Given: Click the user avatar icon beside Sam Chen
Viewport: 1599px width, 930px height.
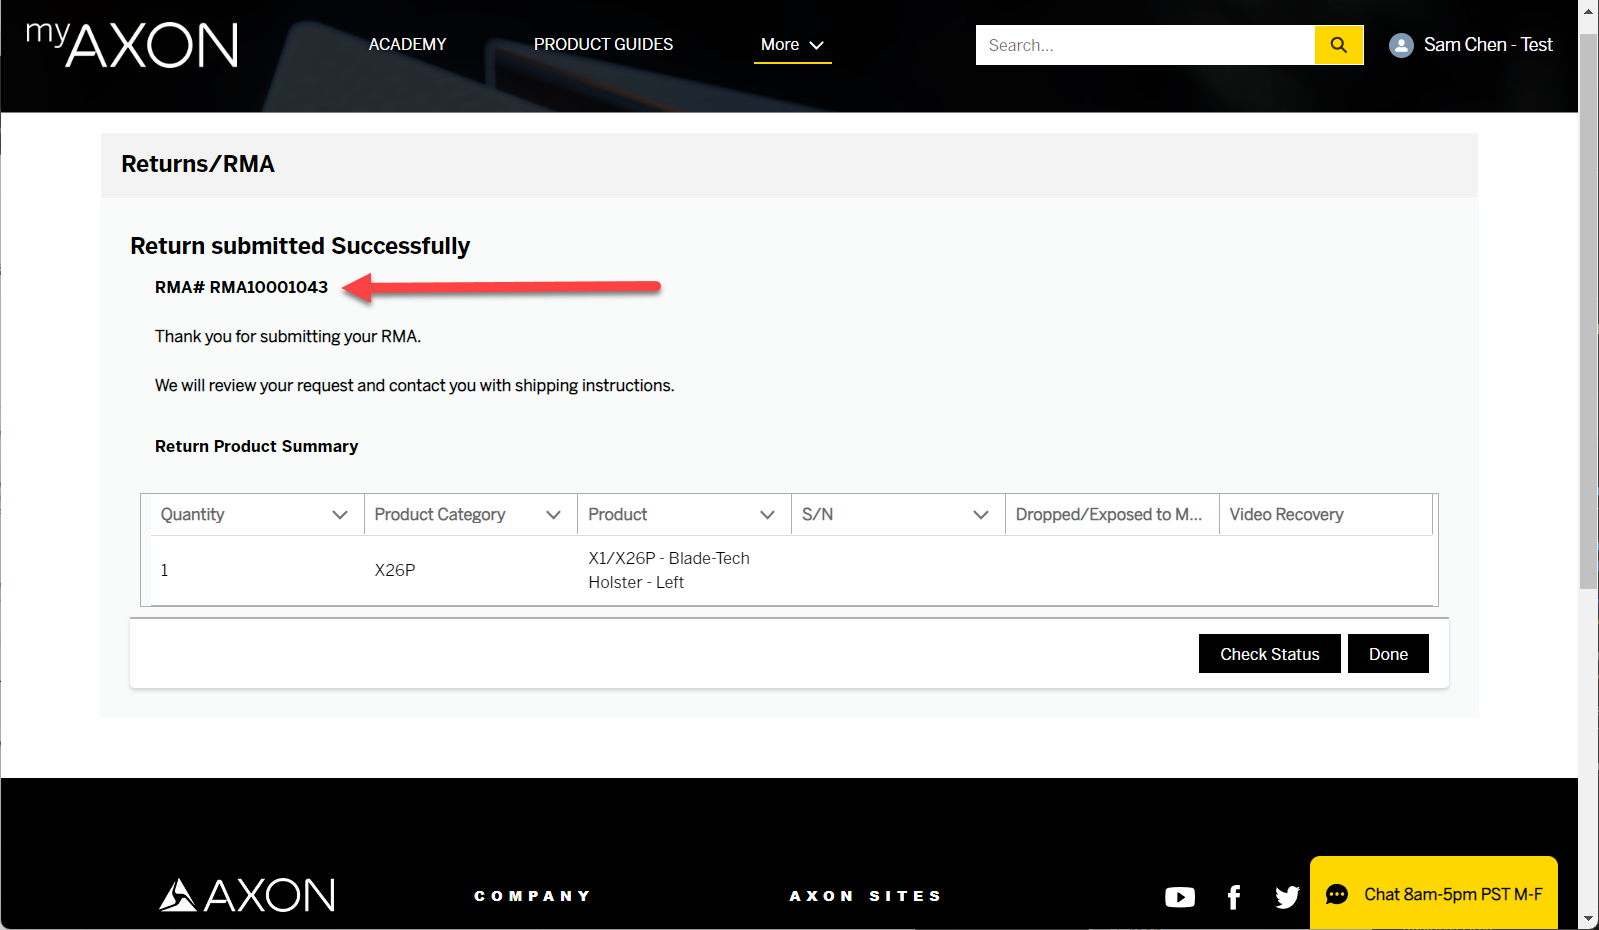Looking at the screenshot, I should tap(1401, 45).
